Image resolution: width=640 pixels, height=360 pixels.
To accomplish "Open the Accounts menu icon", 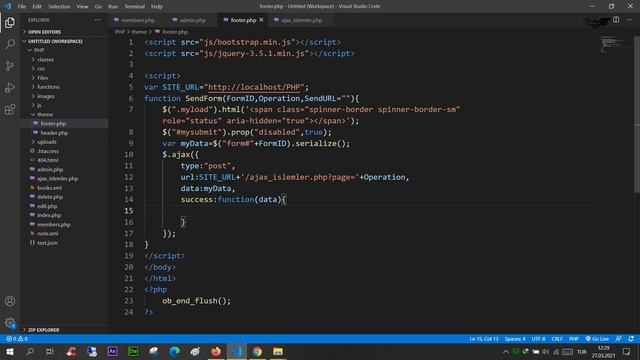I will (x=10, y=301).
